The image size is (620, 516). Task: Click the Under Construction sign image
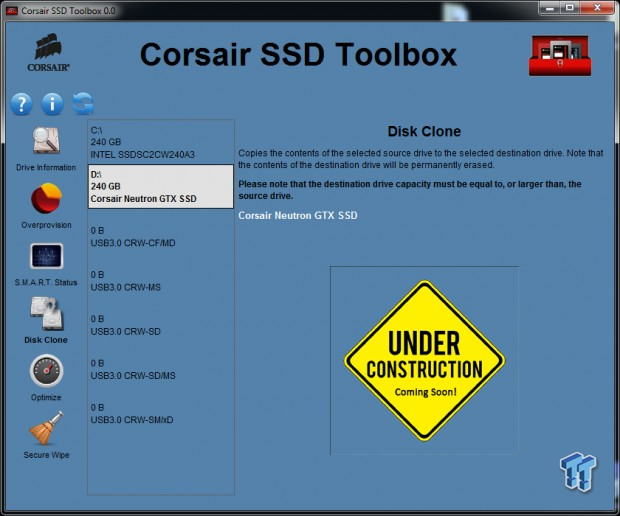click(x=424, y=361)
